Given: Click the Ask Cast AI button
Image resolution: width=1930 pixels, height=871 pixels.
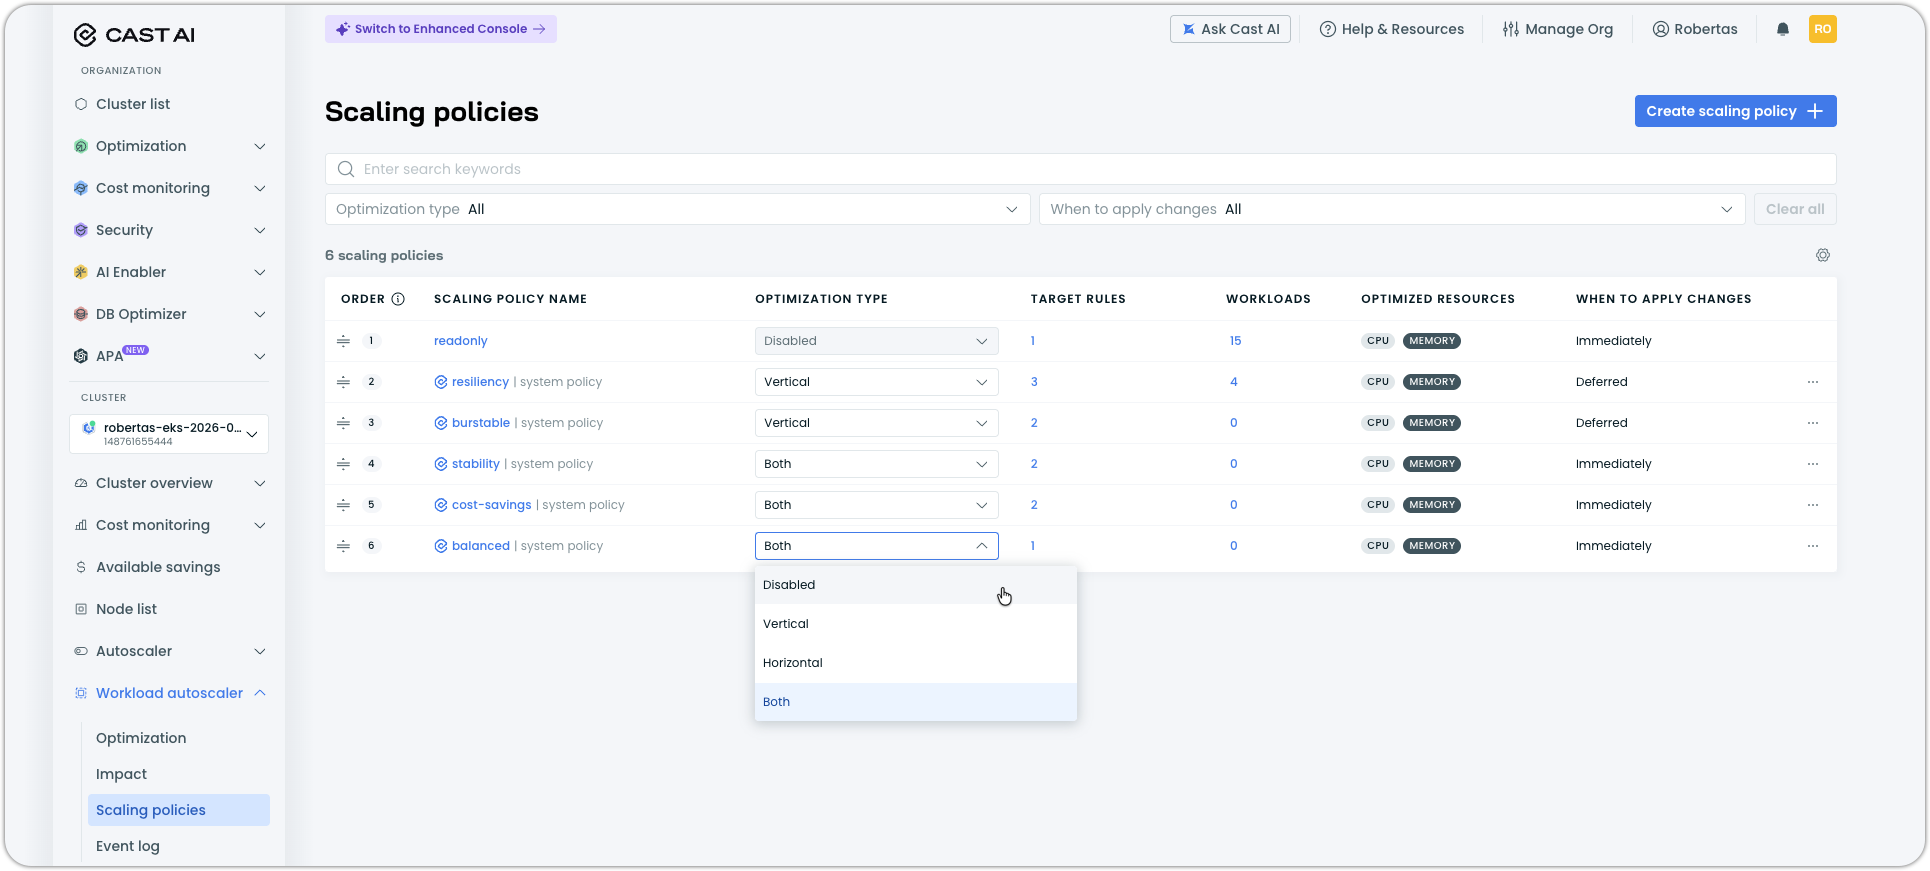Looking at the screenshot, I should click(1230, 29).
